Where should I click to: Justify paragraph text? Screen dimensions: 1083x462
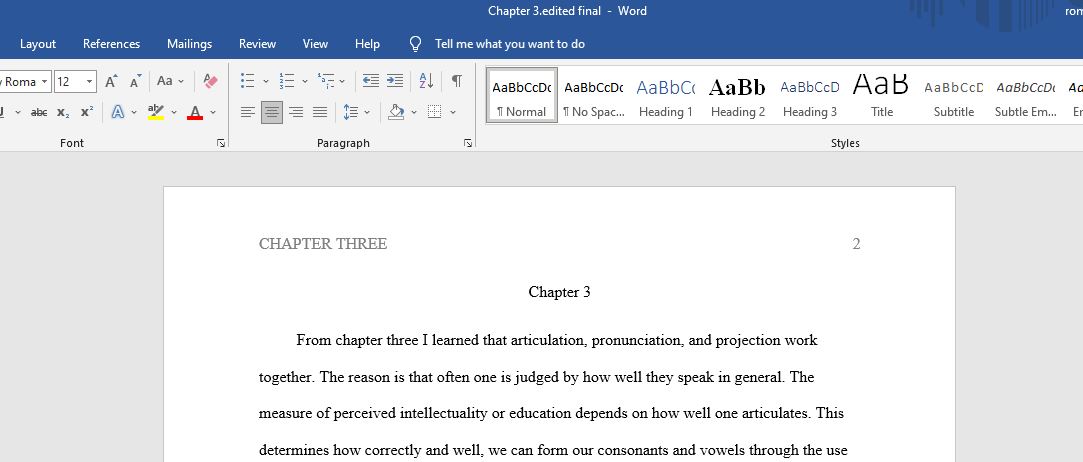click(x=320, y=112)
